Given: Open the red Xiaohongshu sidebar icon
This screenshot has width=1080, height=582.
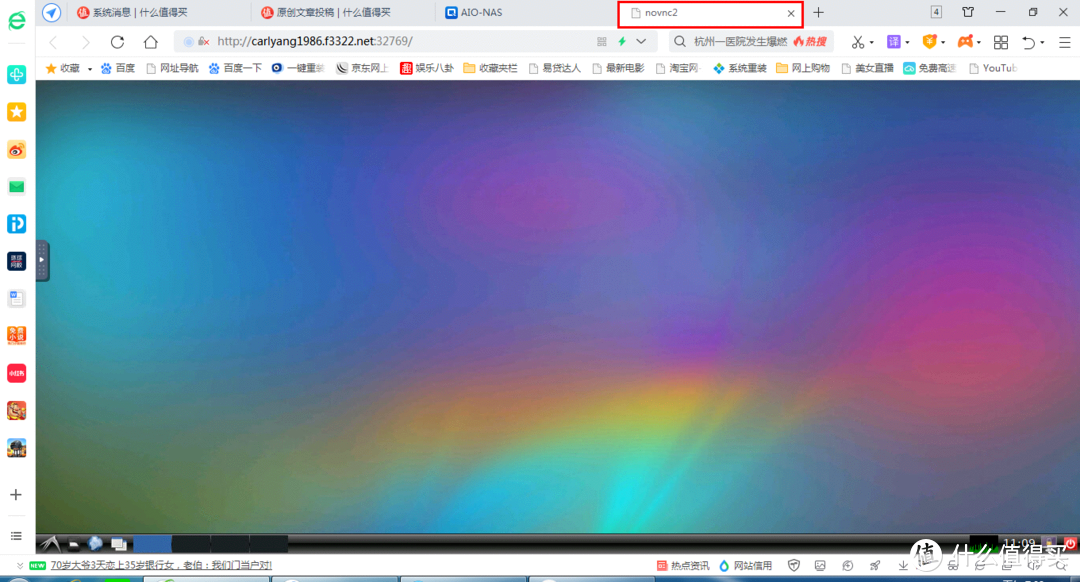Looking at the screenshot, I should (17, 373).
